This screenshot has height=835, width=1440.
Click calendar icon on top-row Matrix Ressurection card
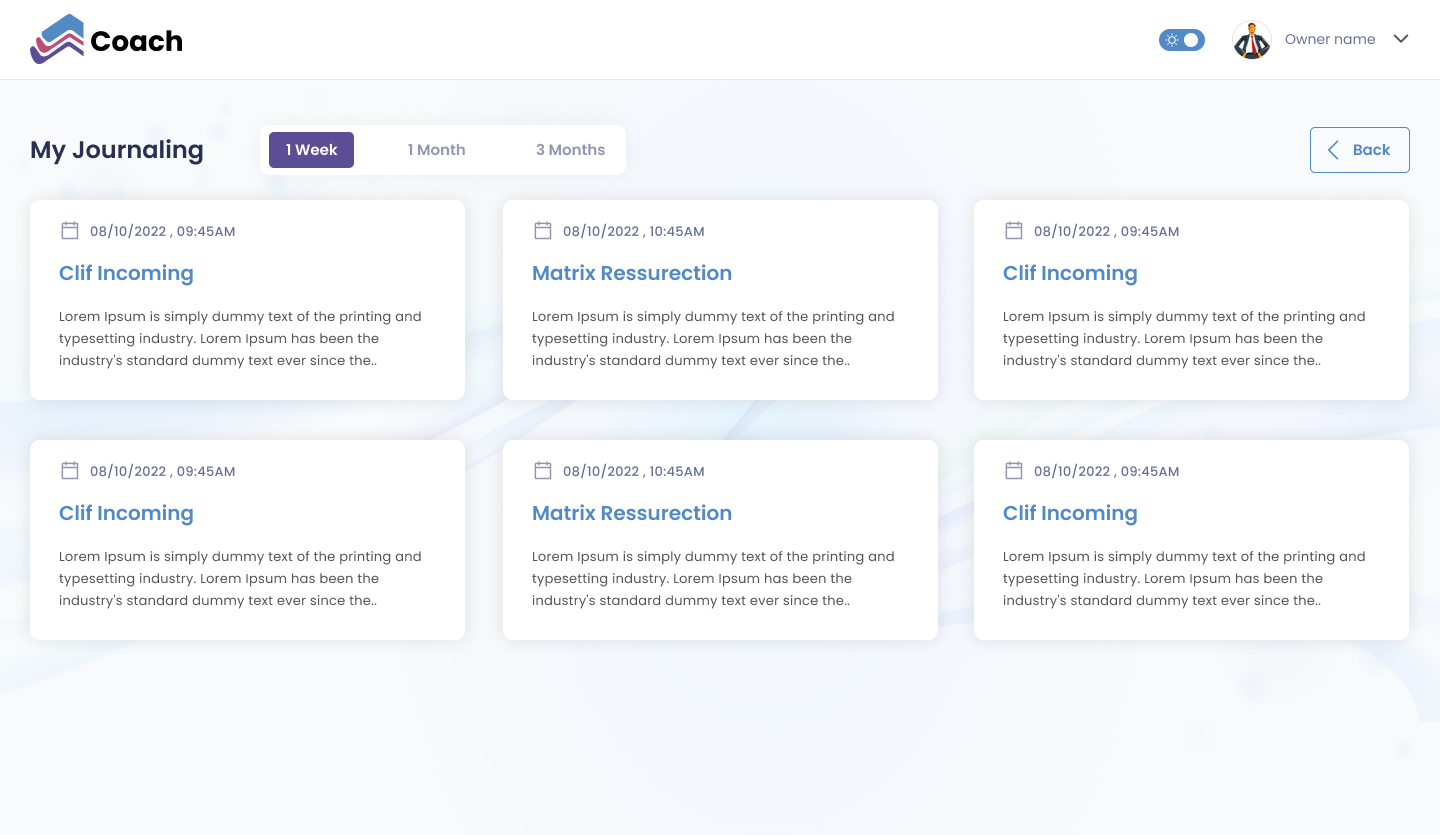(x=543, y=231)
